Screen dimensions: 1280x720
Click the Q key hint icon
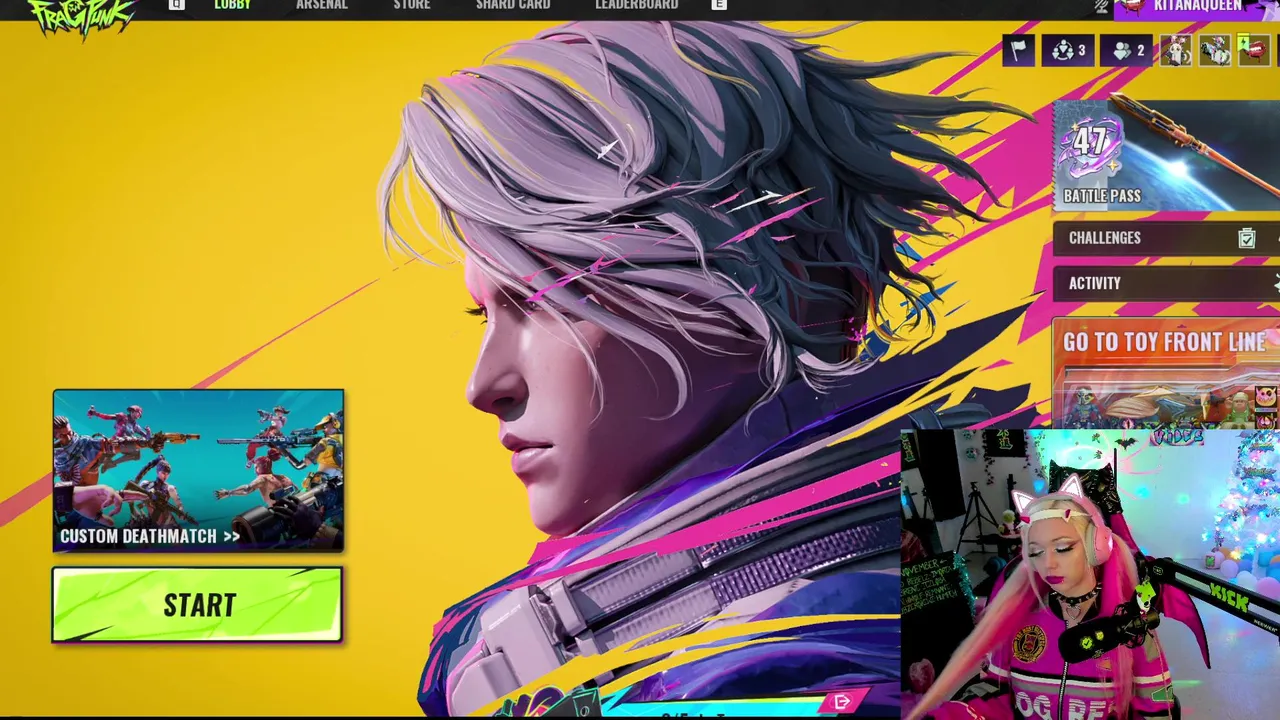177,5
